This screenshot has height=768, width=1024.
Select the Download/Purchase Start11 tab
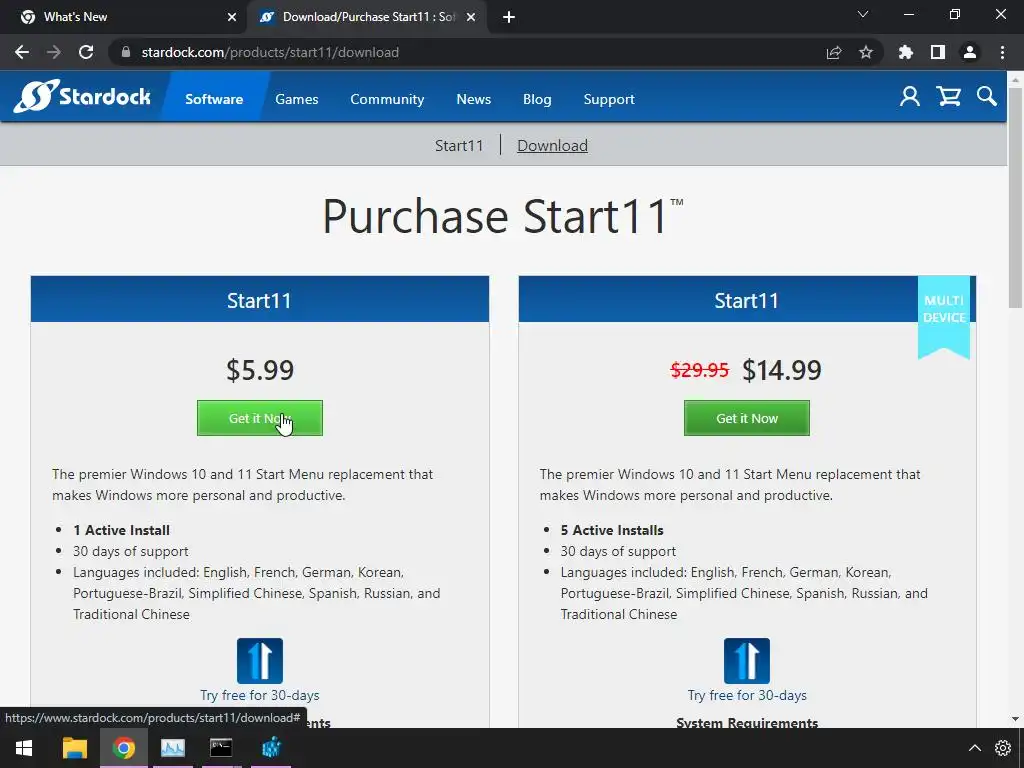[366, 17]
